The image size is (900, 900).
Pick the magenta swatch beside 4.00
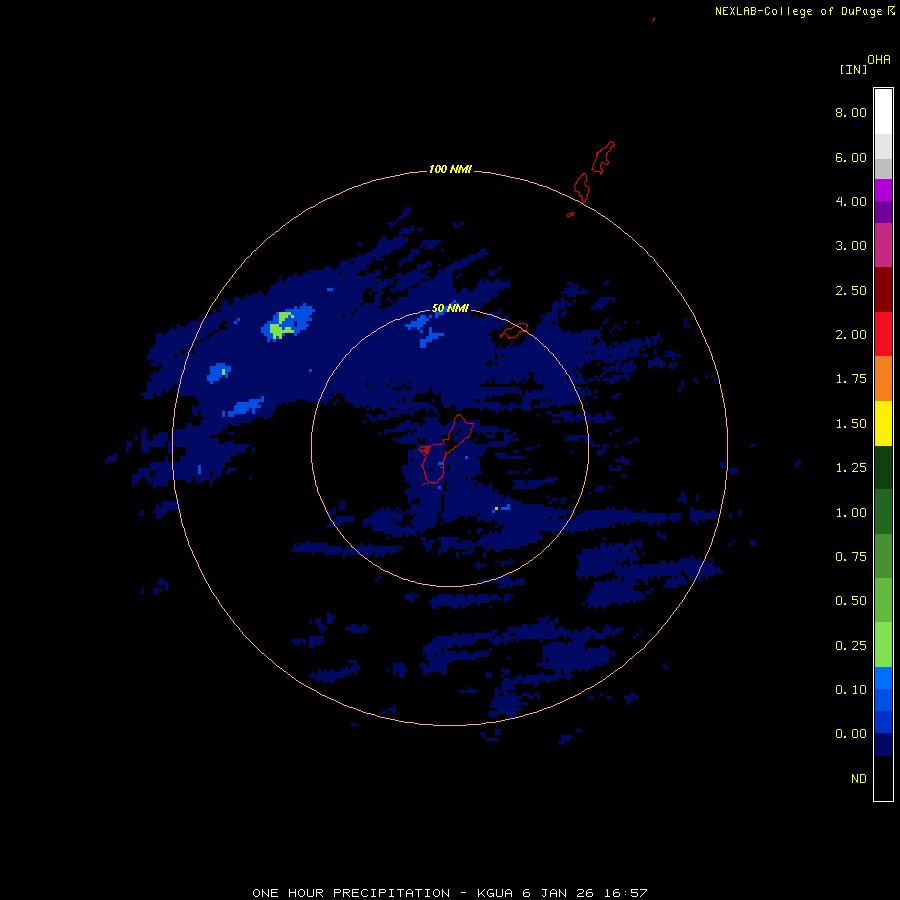[x=883, y=191]
